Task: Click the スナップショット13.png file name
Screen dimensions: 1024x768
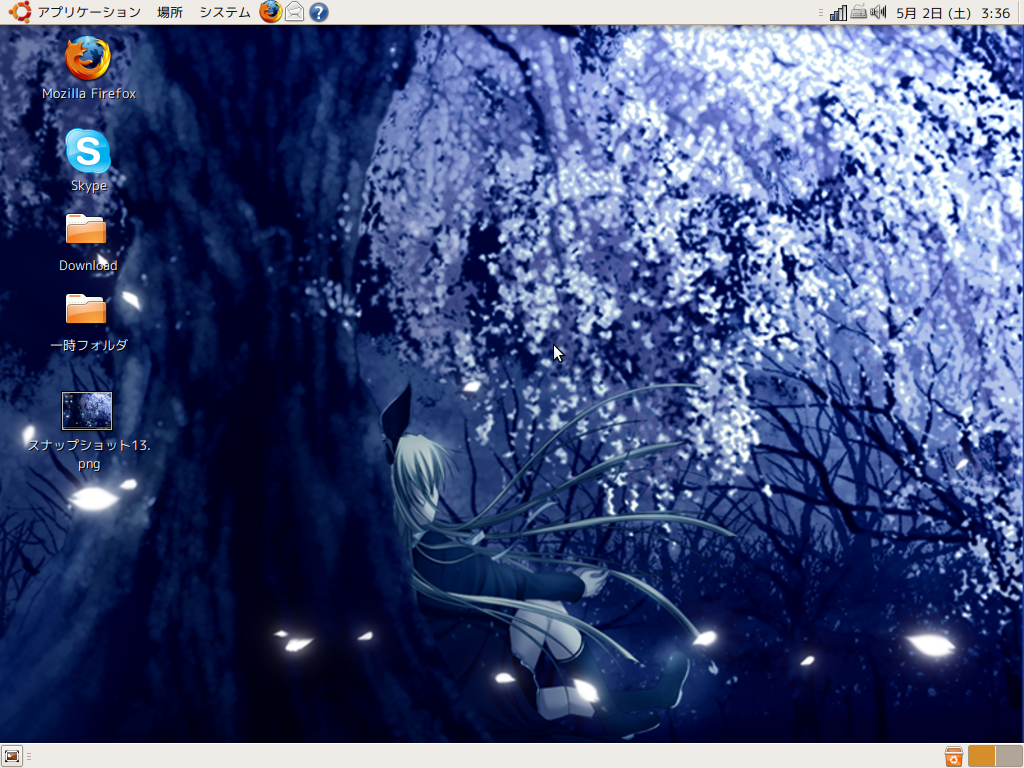Action: pyautogui.click(x=89, y=455)
